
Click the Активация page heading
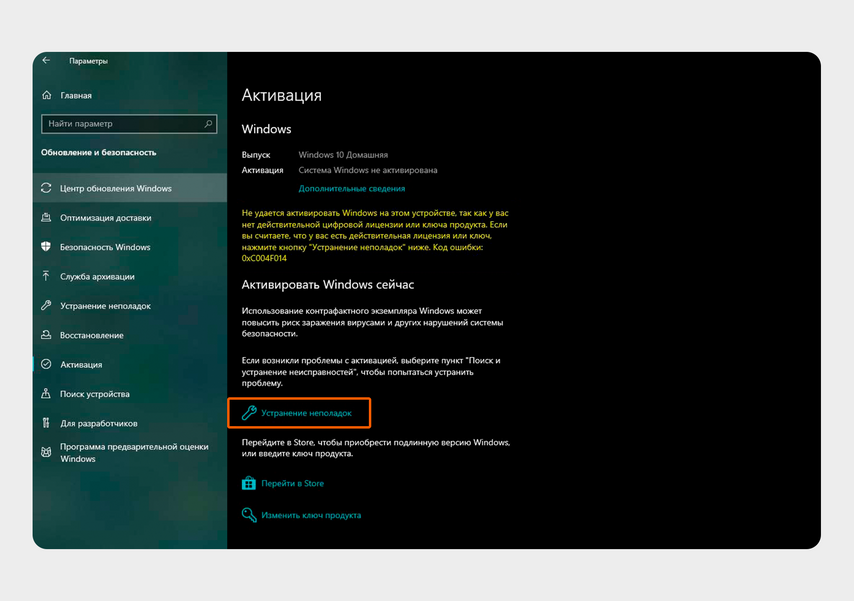pos(282,95)
